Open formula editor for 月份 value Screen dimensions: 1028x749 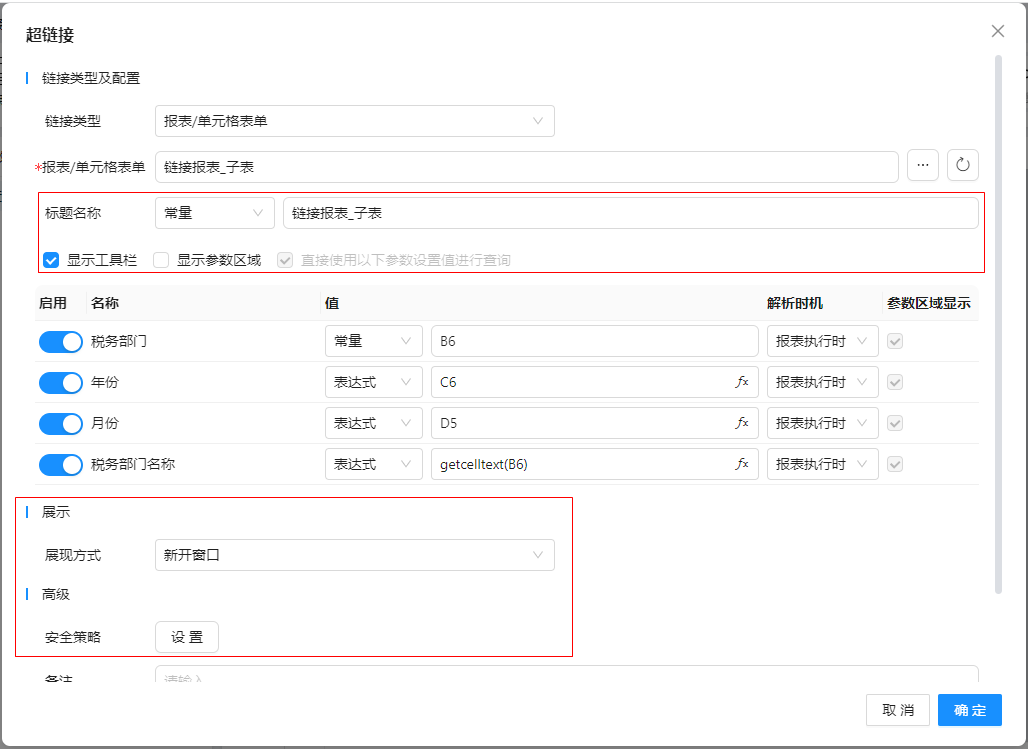pos(742,423)
